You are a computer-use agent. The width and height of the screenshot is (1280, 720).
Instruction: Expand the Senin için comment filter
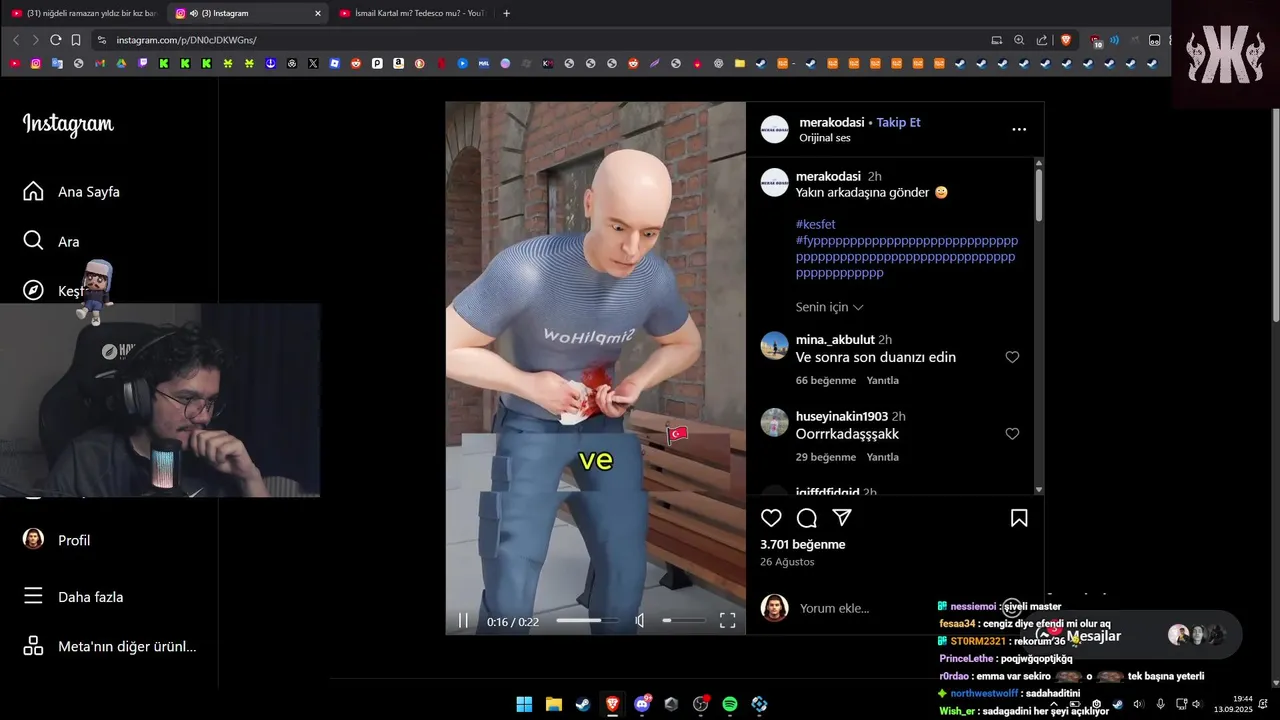[829, 307]
